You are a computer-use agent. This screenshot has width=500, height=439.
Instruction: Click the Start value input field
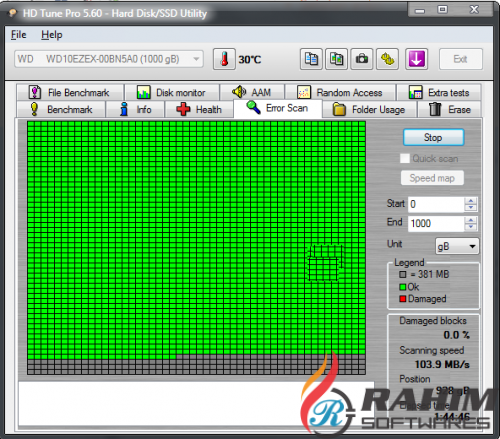tap(436, 204)
